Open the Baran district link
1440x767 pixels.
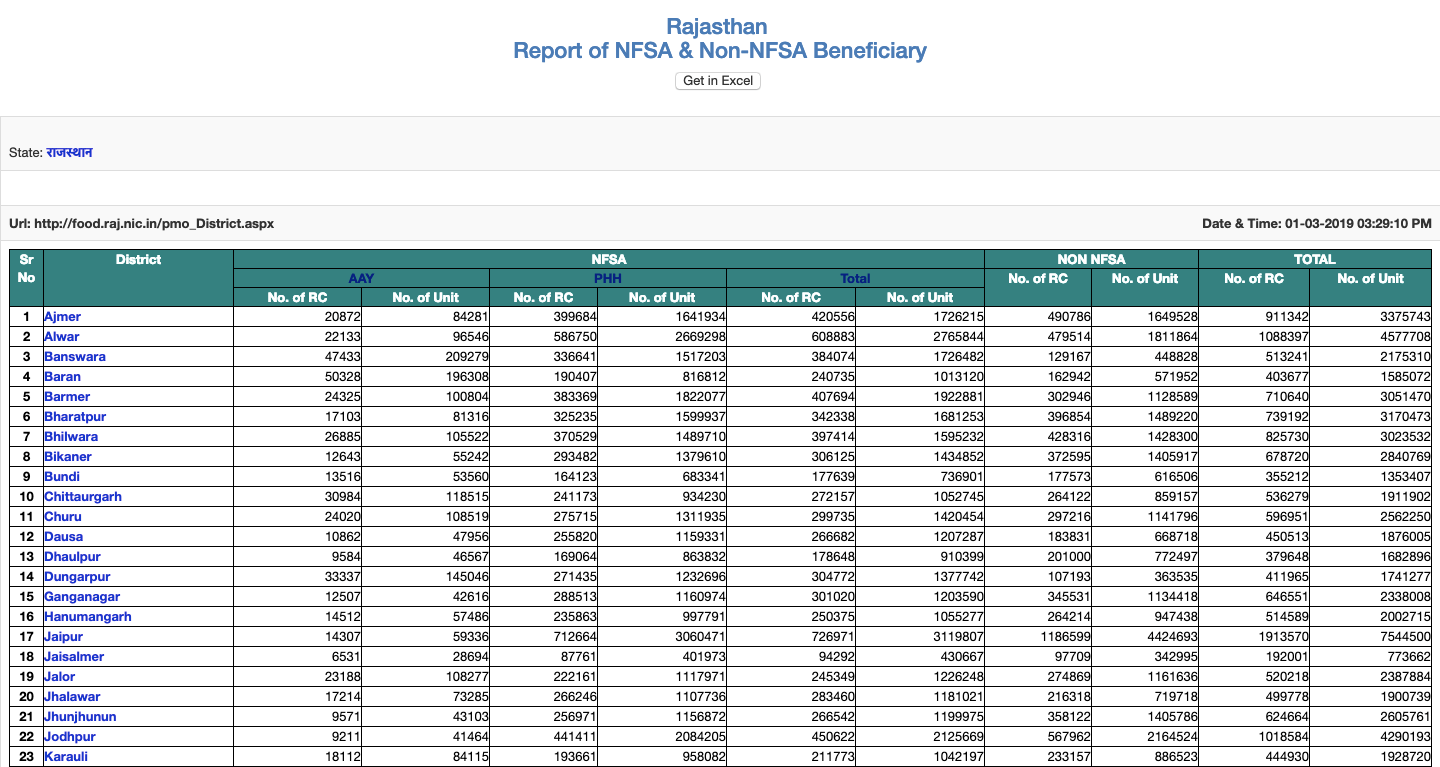[x=62, y=377]
